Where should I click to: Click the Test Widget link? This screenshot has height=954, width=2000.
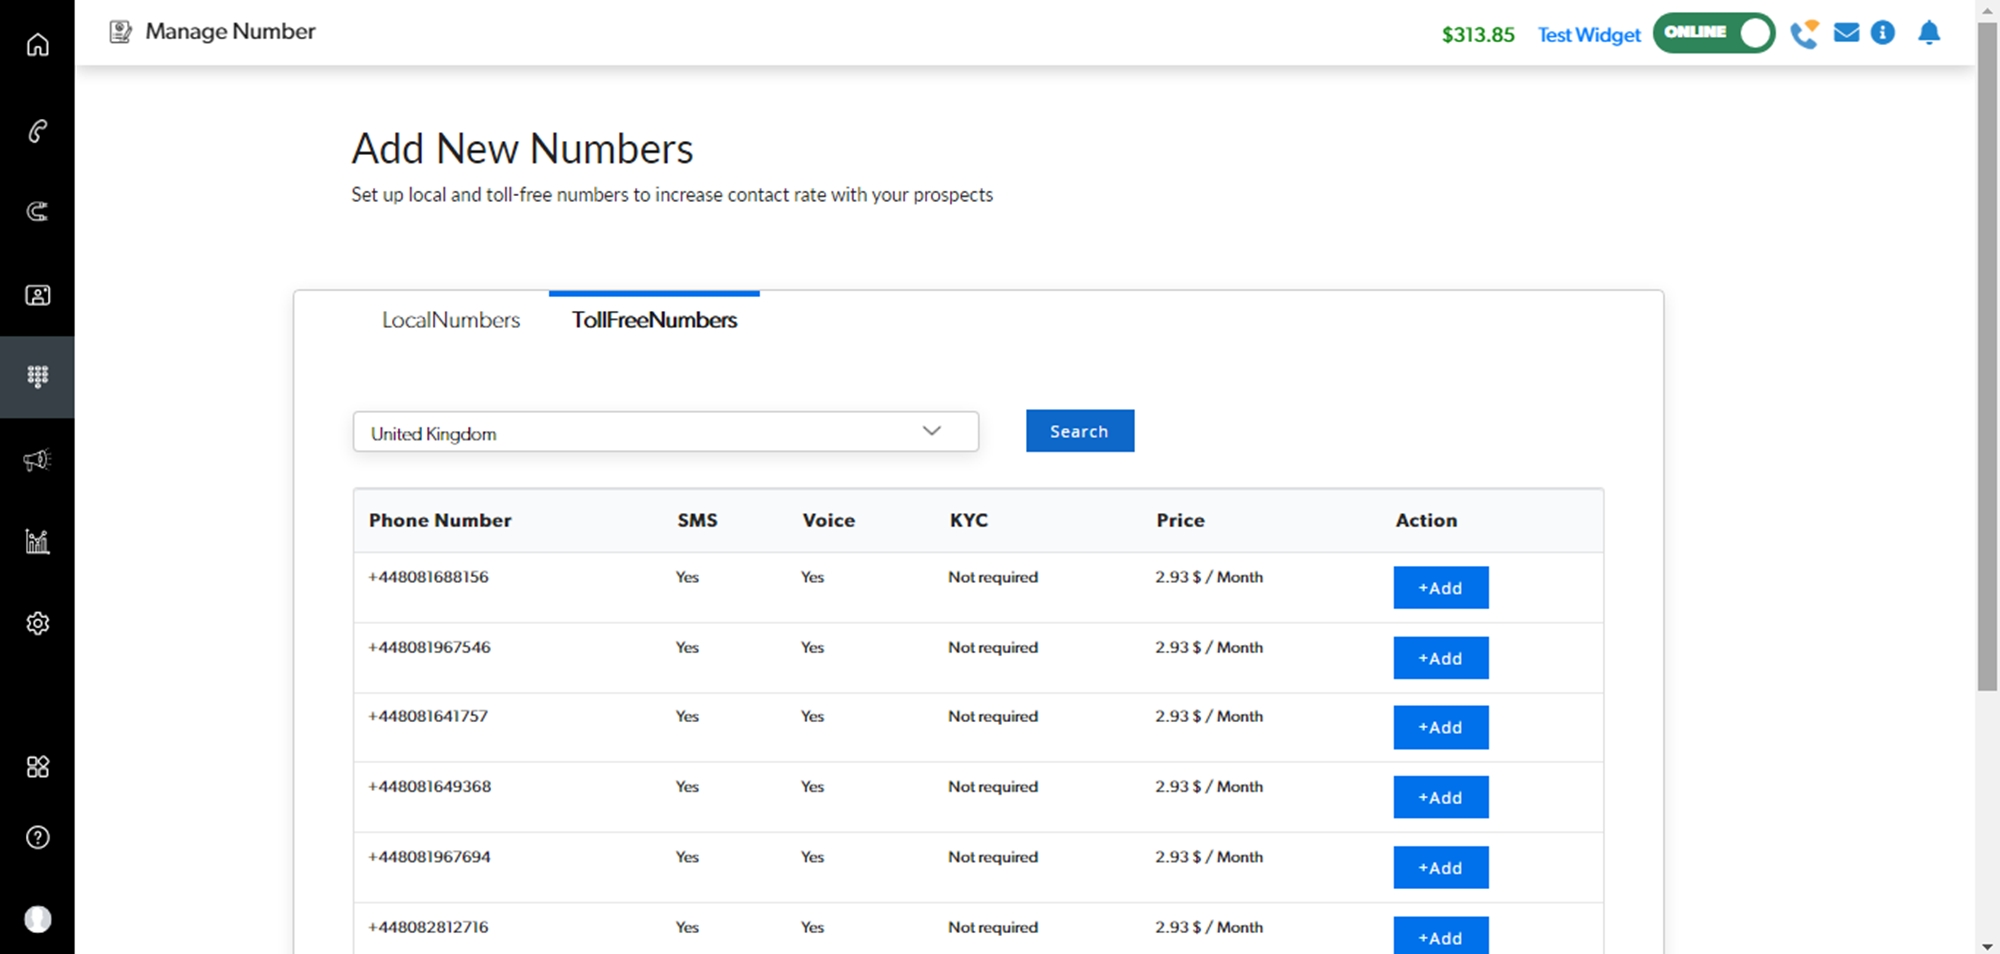pyautogui.click(x=1589, y=35)
